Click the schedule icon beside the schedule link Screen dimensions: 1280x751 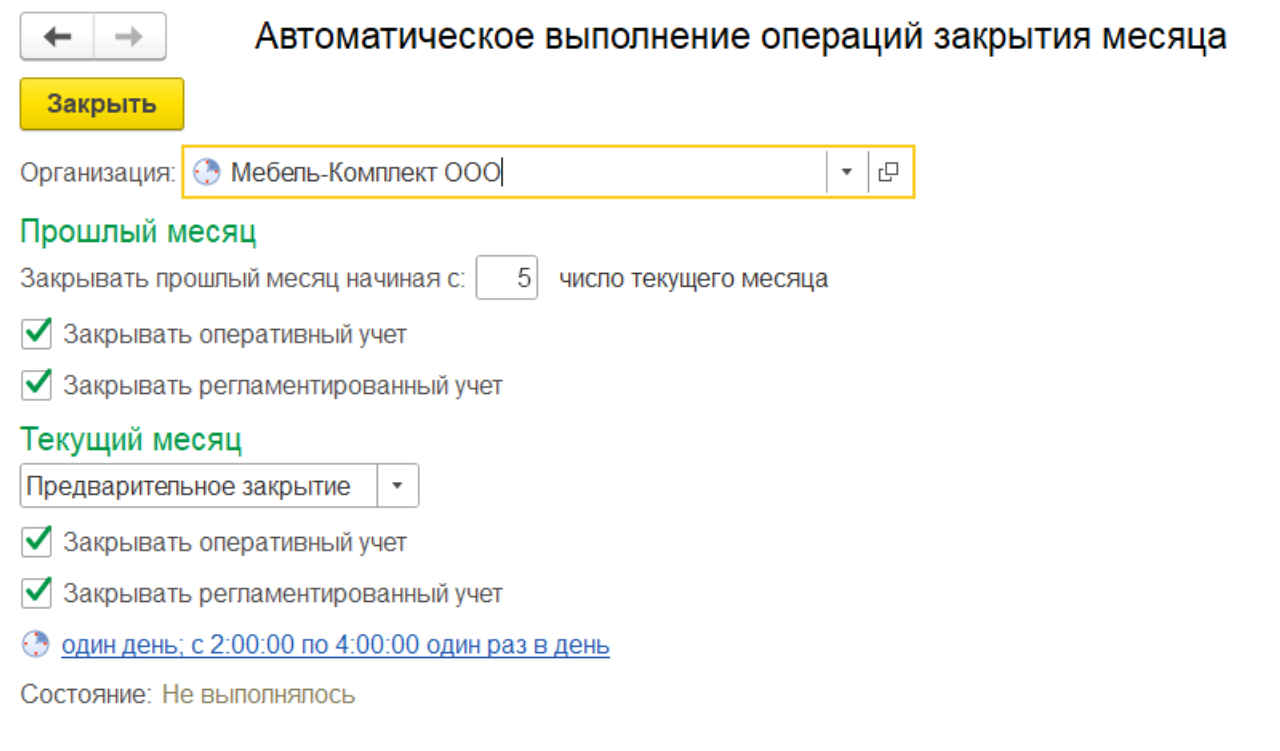(x=35, y=645)
